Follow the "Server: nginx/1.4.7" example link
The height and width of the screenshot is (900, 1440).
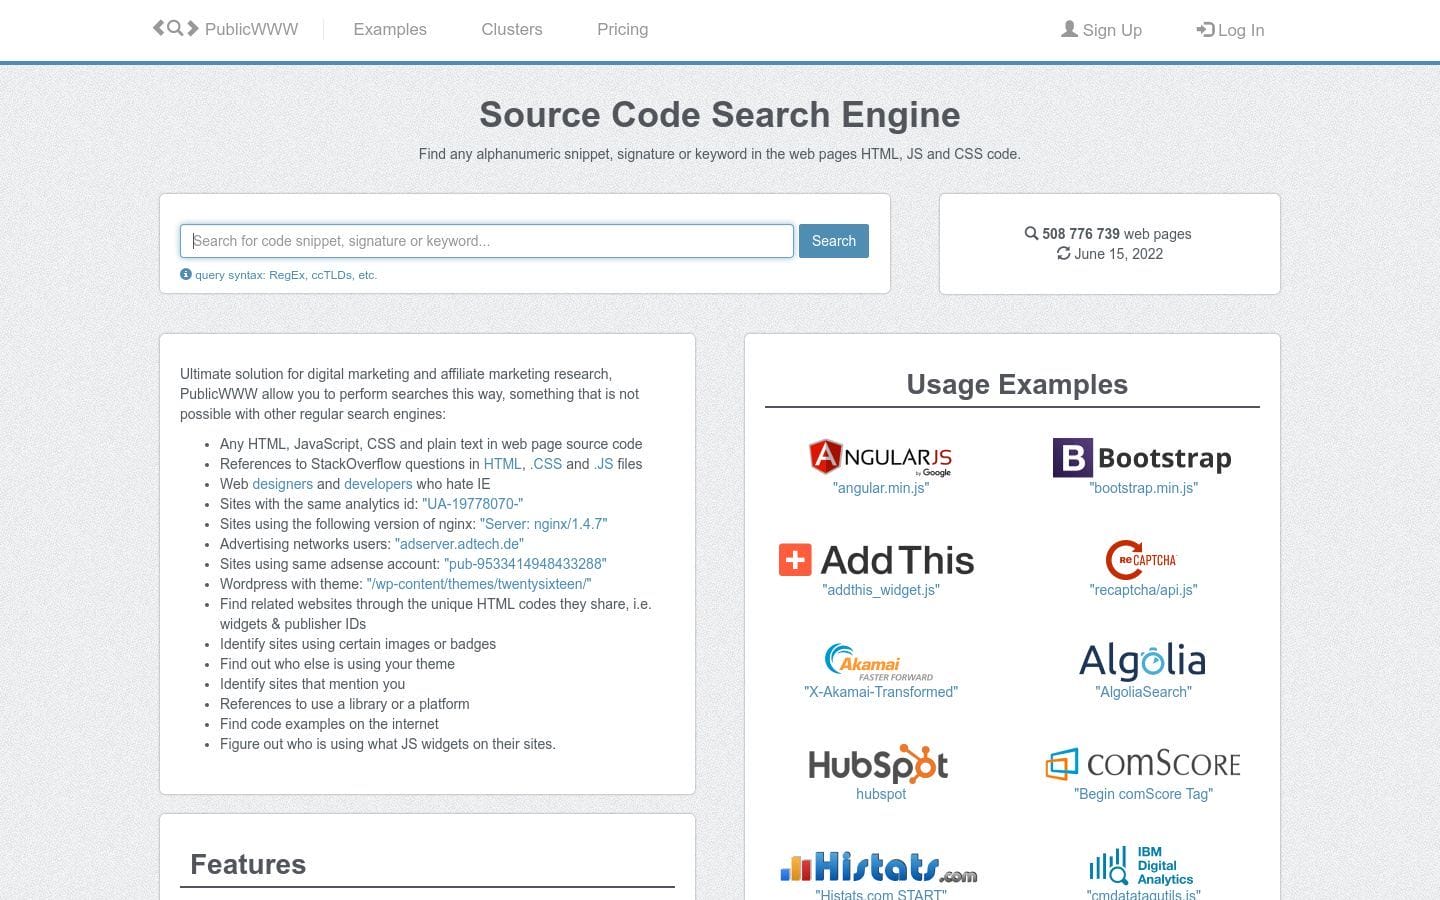coord(543,524)
